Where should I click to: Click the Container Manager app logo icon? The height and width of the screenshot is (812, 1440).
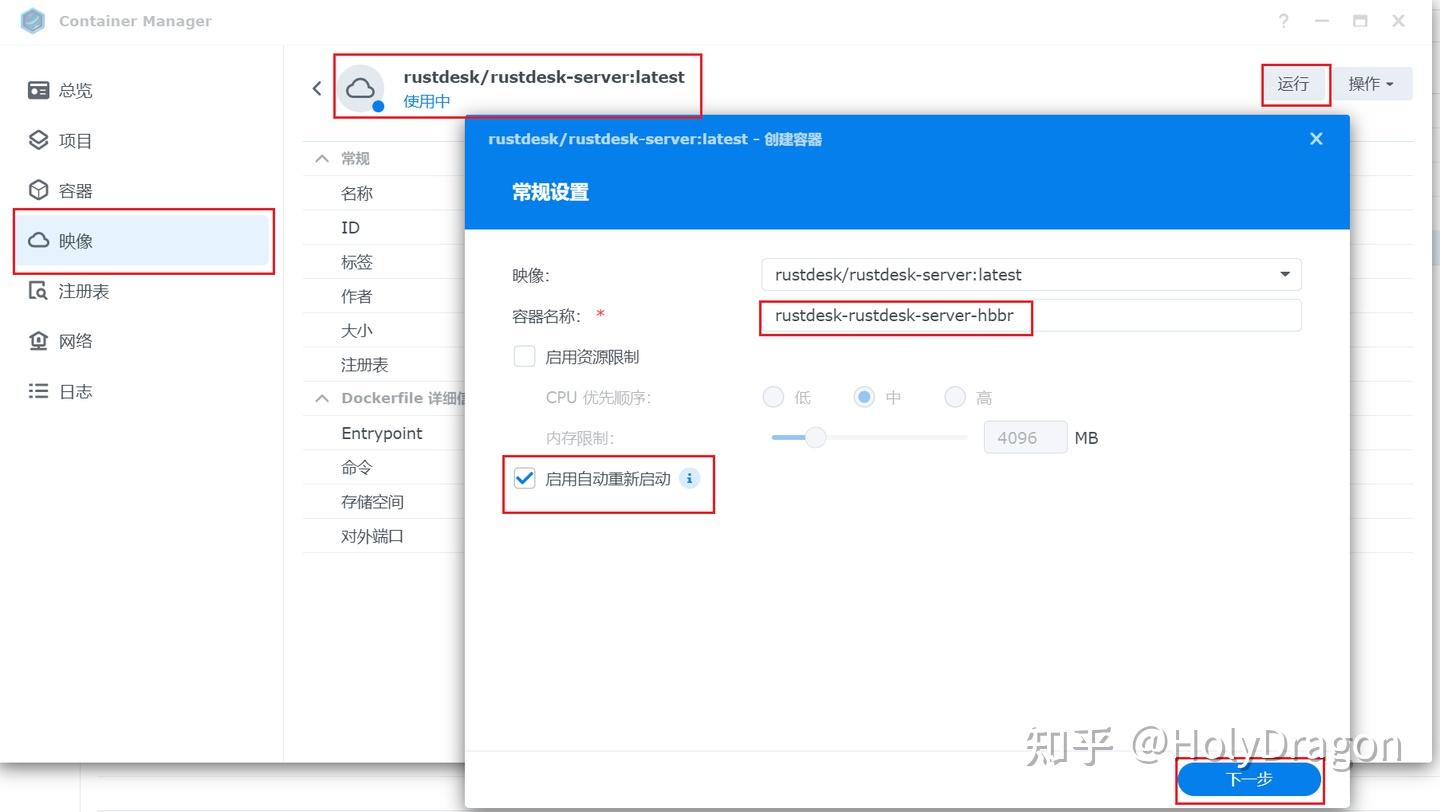tap(33, 21)
